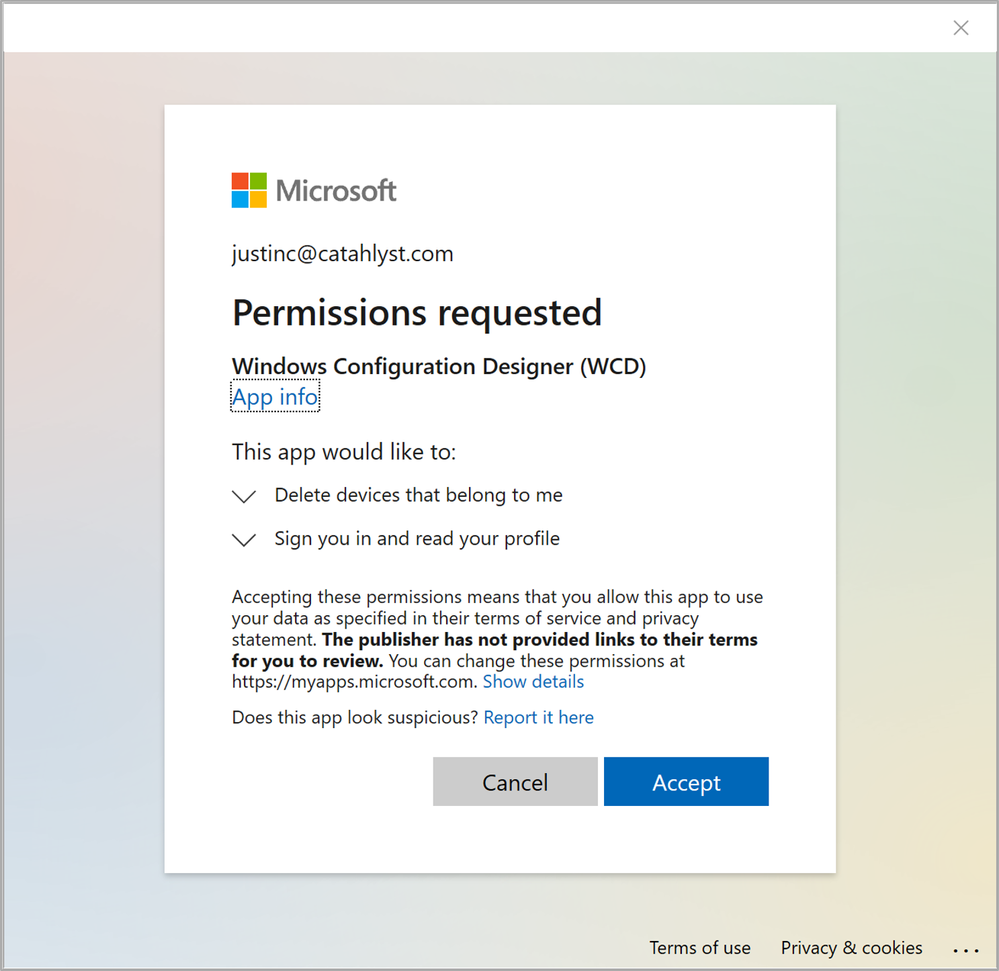Report suspicious app via Report it here

point(538,717)
